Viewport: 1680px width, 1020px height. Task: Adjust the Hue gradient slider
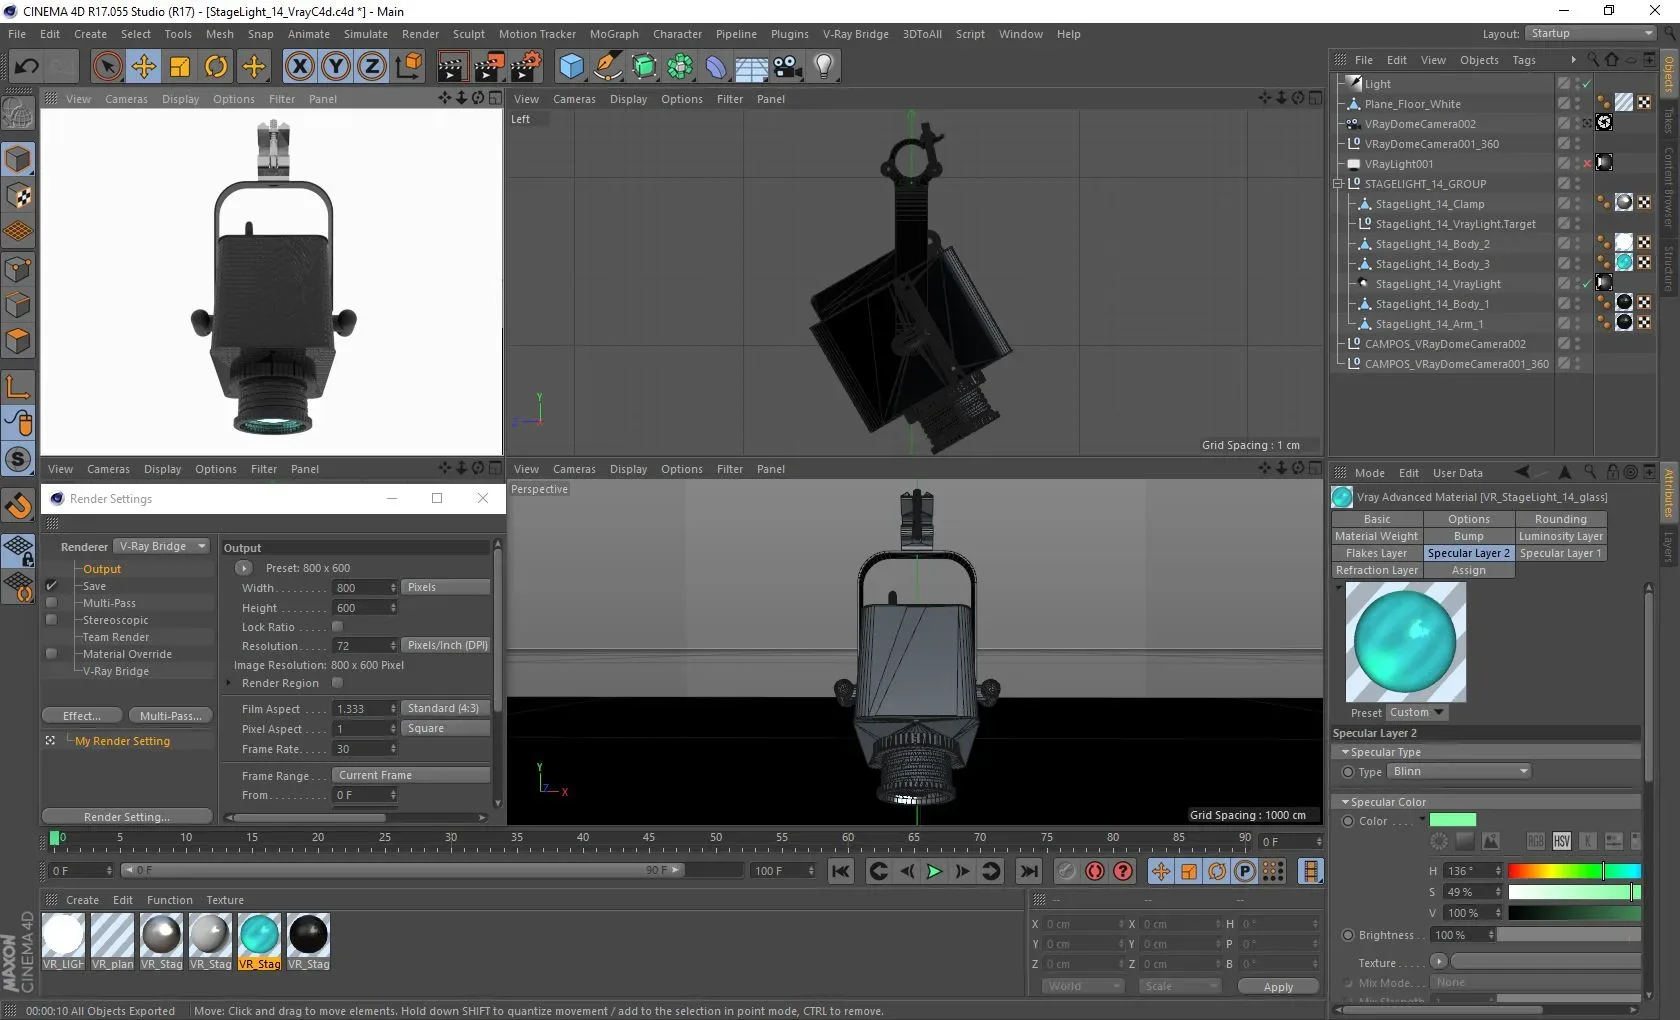pyautogui.click(x=1573, y=871)
